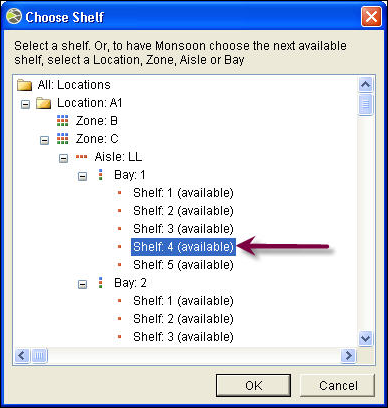The image size is (388, 408).
Task: Click the vertical scrollbar down arrow
Action: (x=366, y=338)
